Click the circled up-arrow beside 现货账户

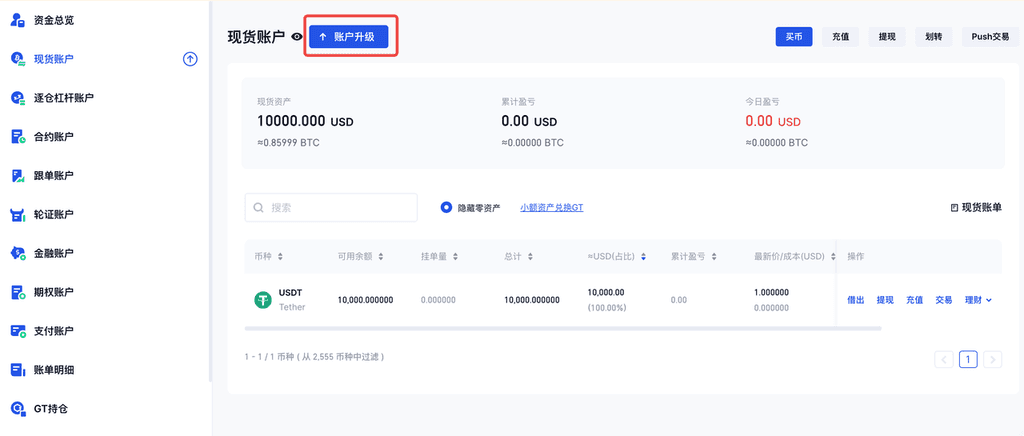(x=190, y=59)
